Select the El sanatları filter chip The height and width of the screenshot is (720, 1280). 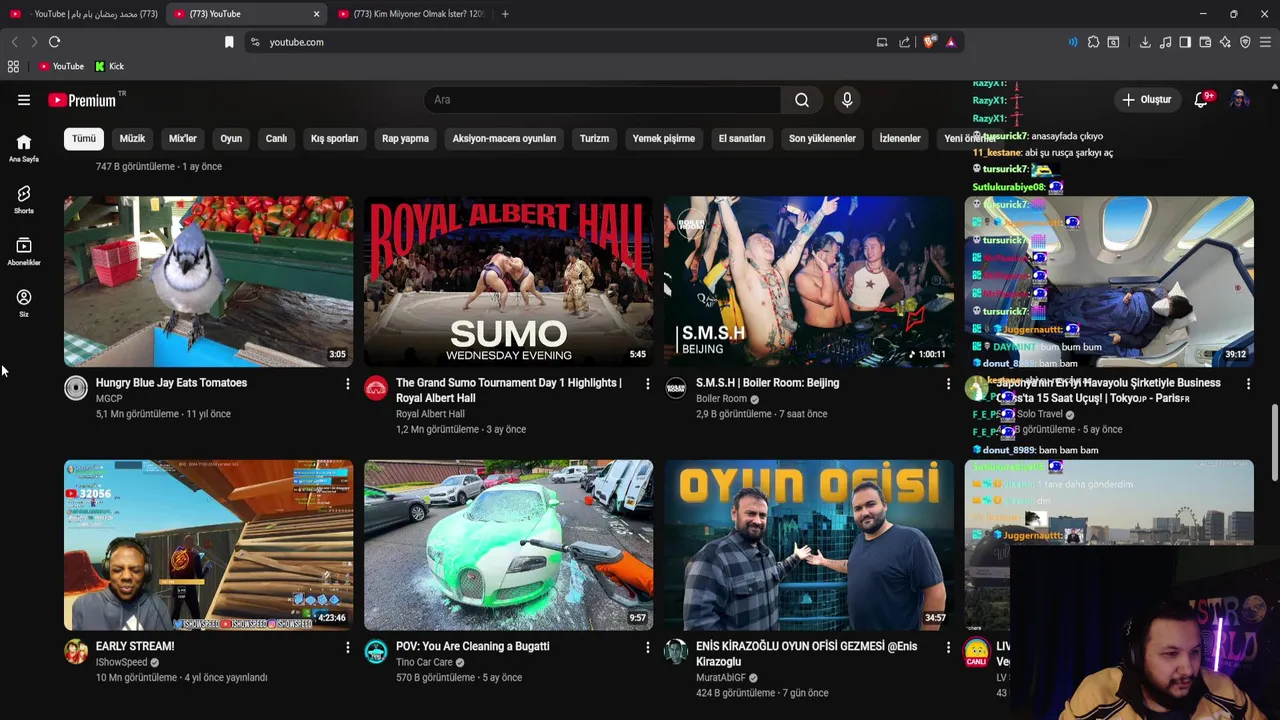(x=742, y=139)
